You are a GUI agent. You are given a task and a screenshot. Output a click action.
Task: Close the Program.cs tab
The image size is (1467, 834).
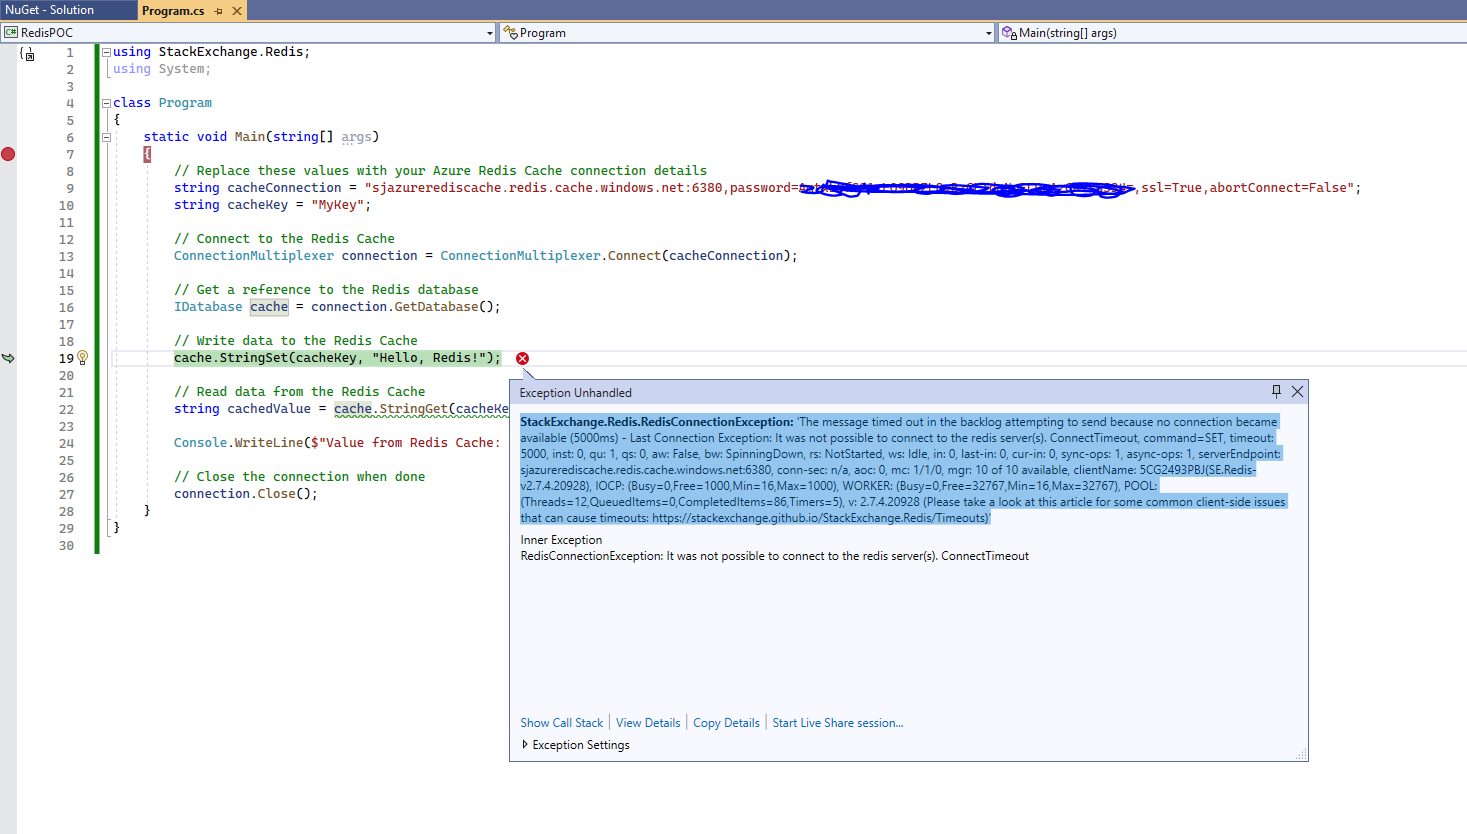coord(237,11)
